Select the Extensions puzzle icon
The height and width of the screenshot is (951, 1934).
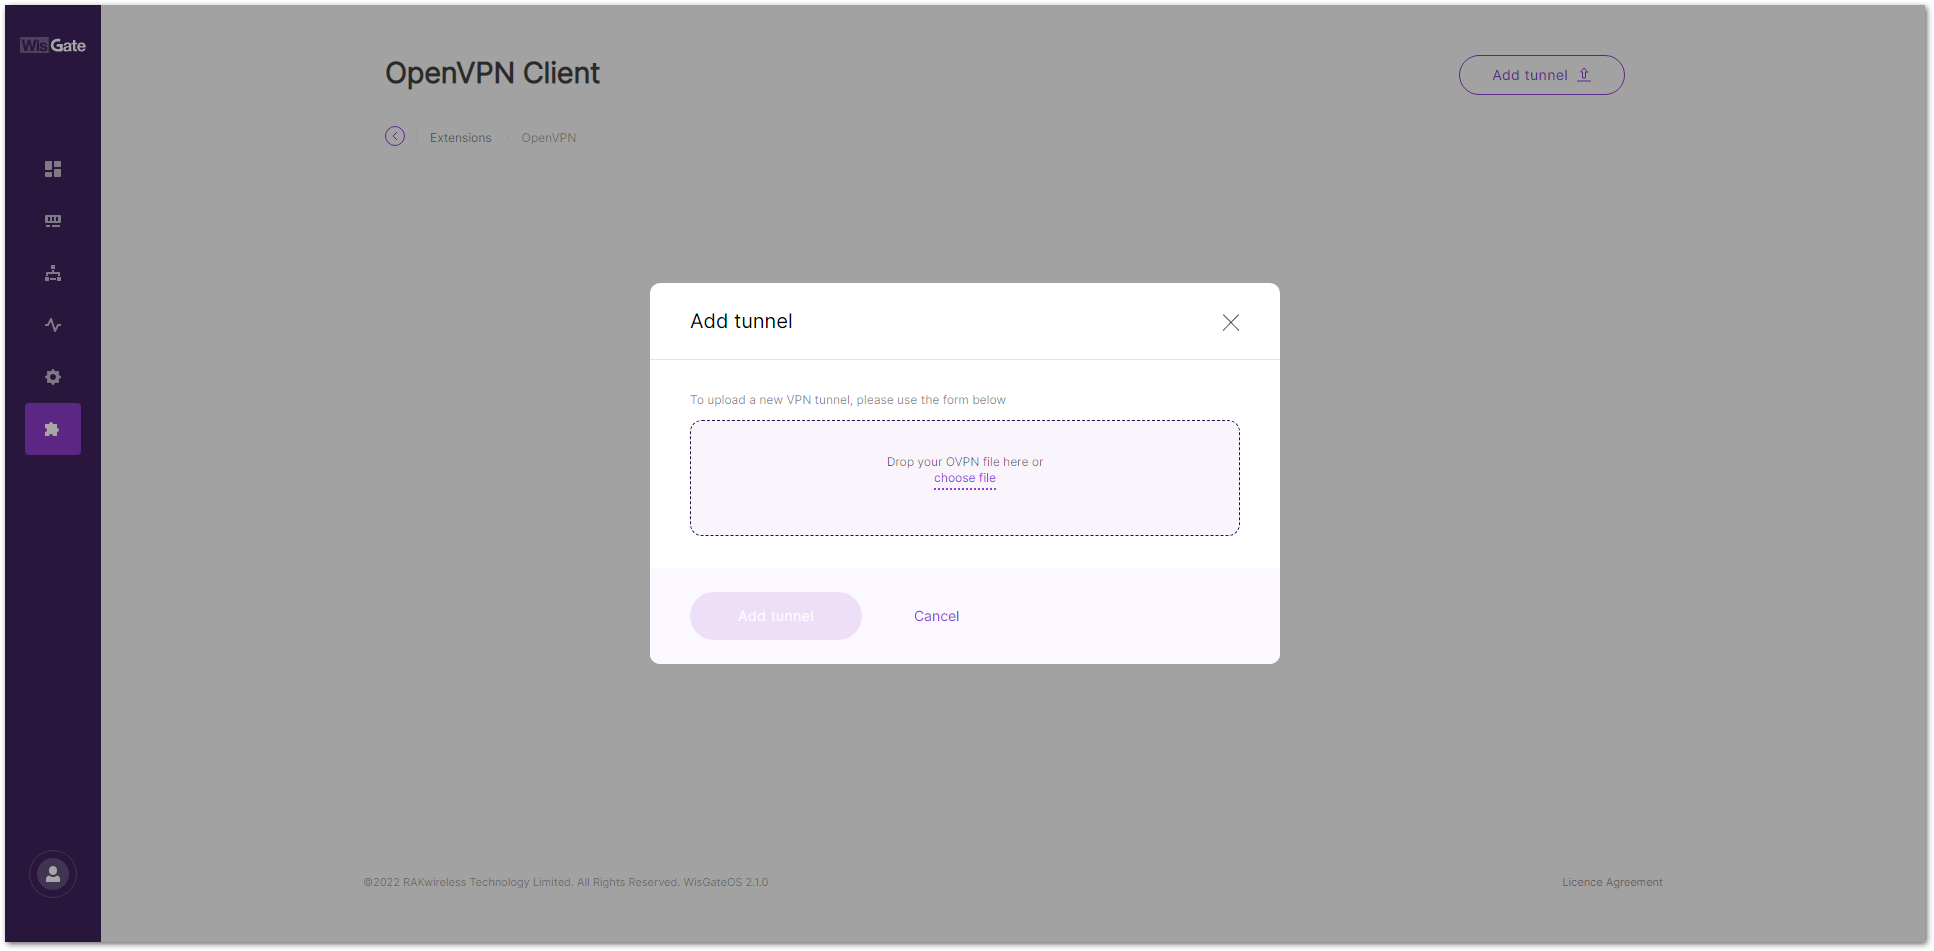52,428
